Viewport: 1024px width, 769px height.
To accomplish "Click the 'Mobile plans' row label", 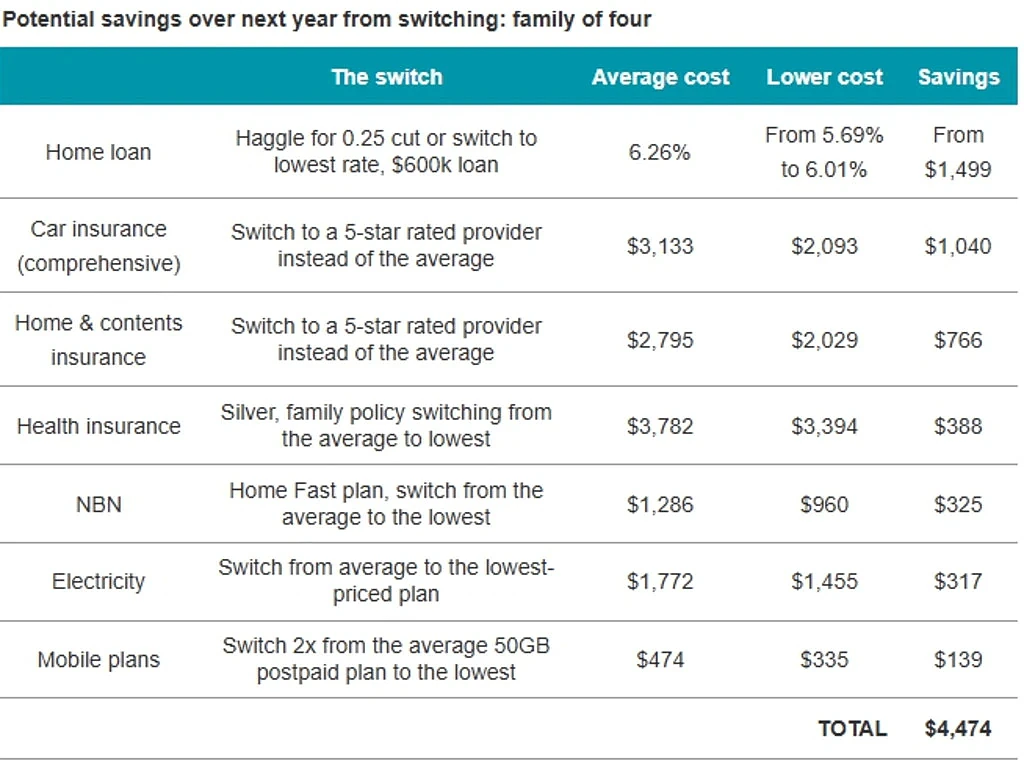I will point(99,659).
